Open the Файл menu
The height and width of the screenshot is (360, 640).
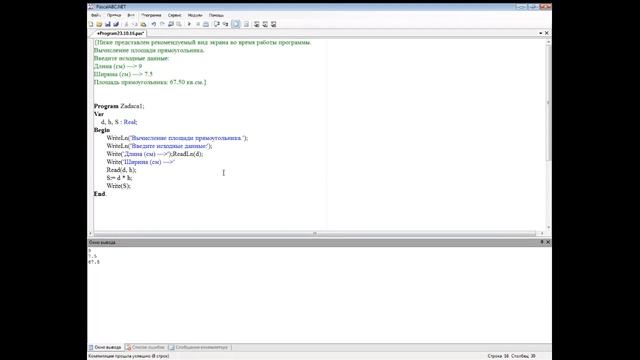[96, 15]
